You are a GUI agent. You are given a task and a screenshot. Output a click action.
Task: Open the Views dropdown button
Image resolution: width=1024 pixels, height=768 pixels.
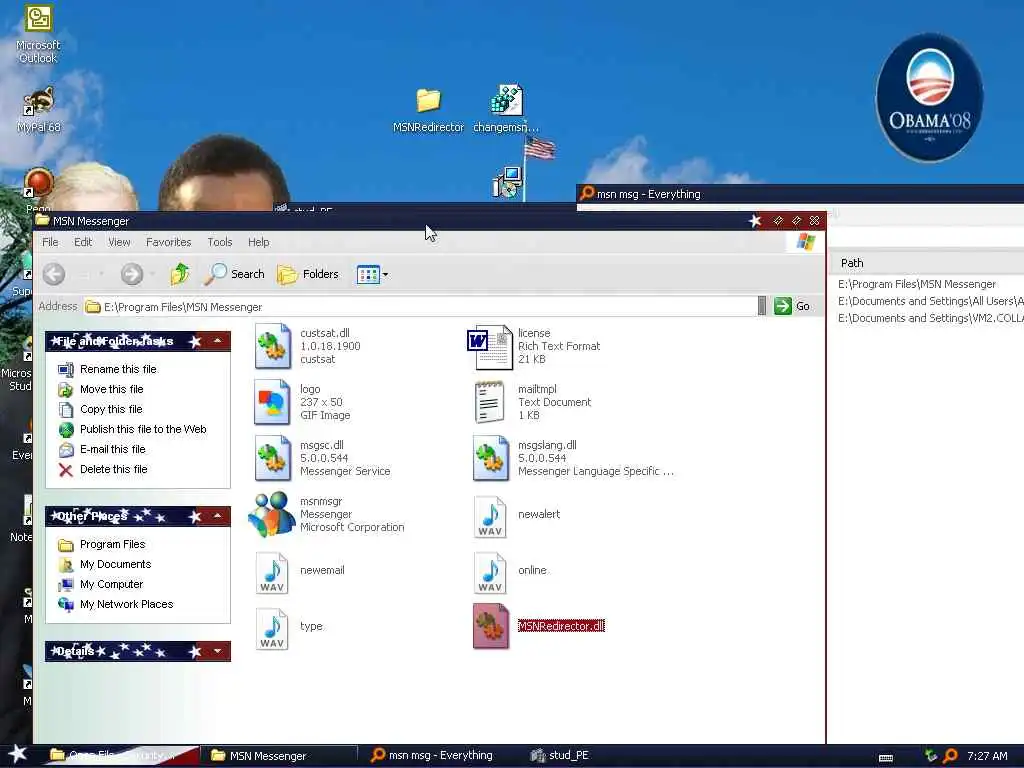tap(372, 274)
